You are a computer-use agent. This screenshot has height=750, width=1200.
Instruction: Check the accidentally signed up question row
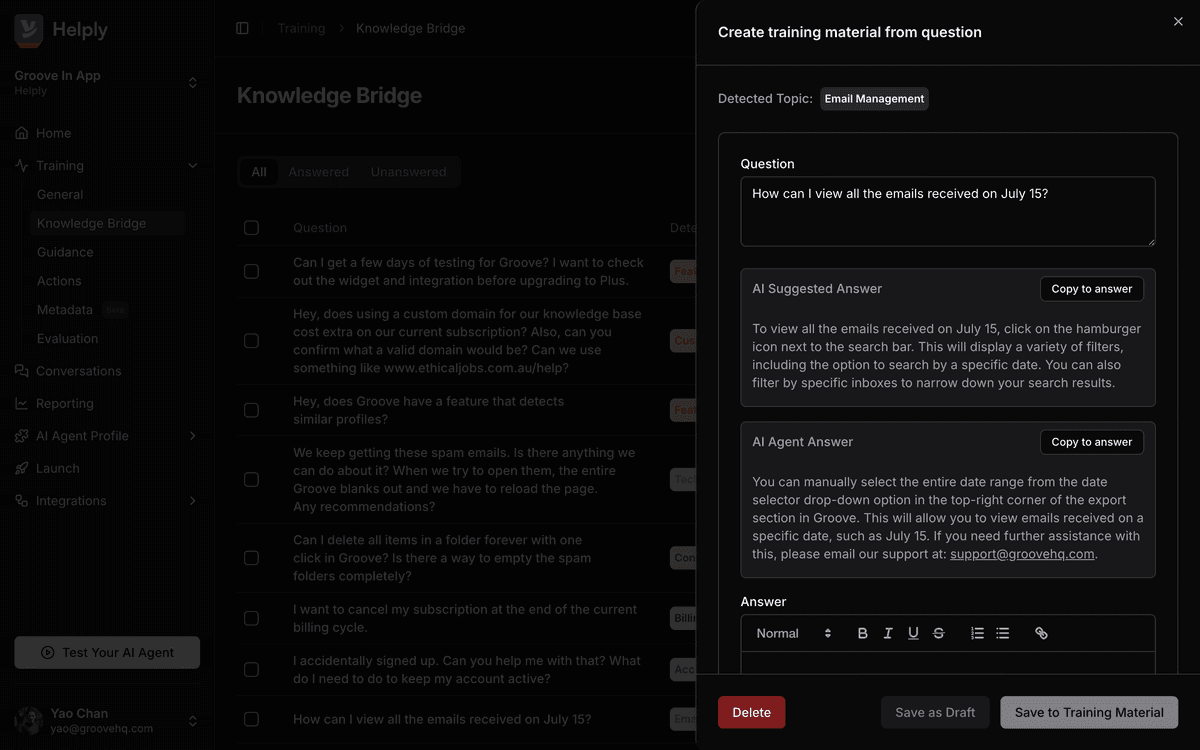tap(251, 670)
